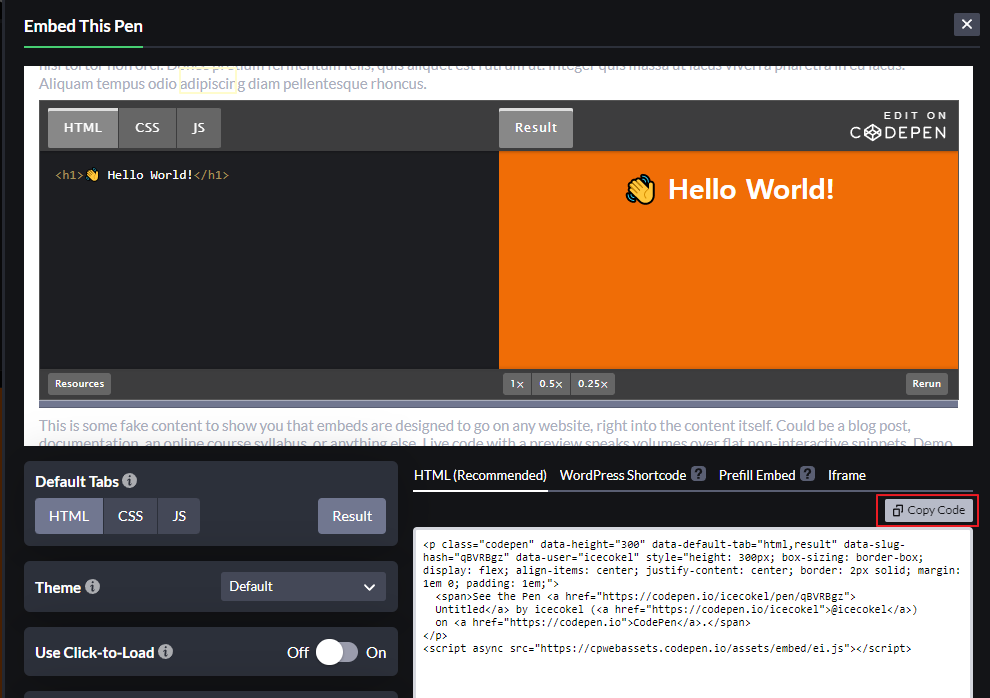Click the Copy Code button
Screen dimensions: 990x698
[x=928, y=510]
